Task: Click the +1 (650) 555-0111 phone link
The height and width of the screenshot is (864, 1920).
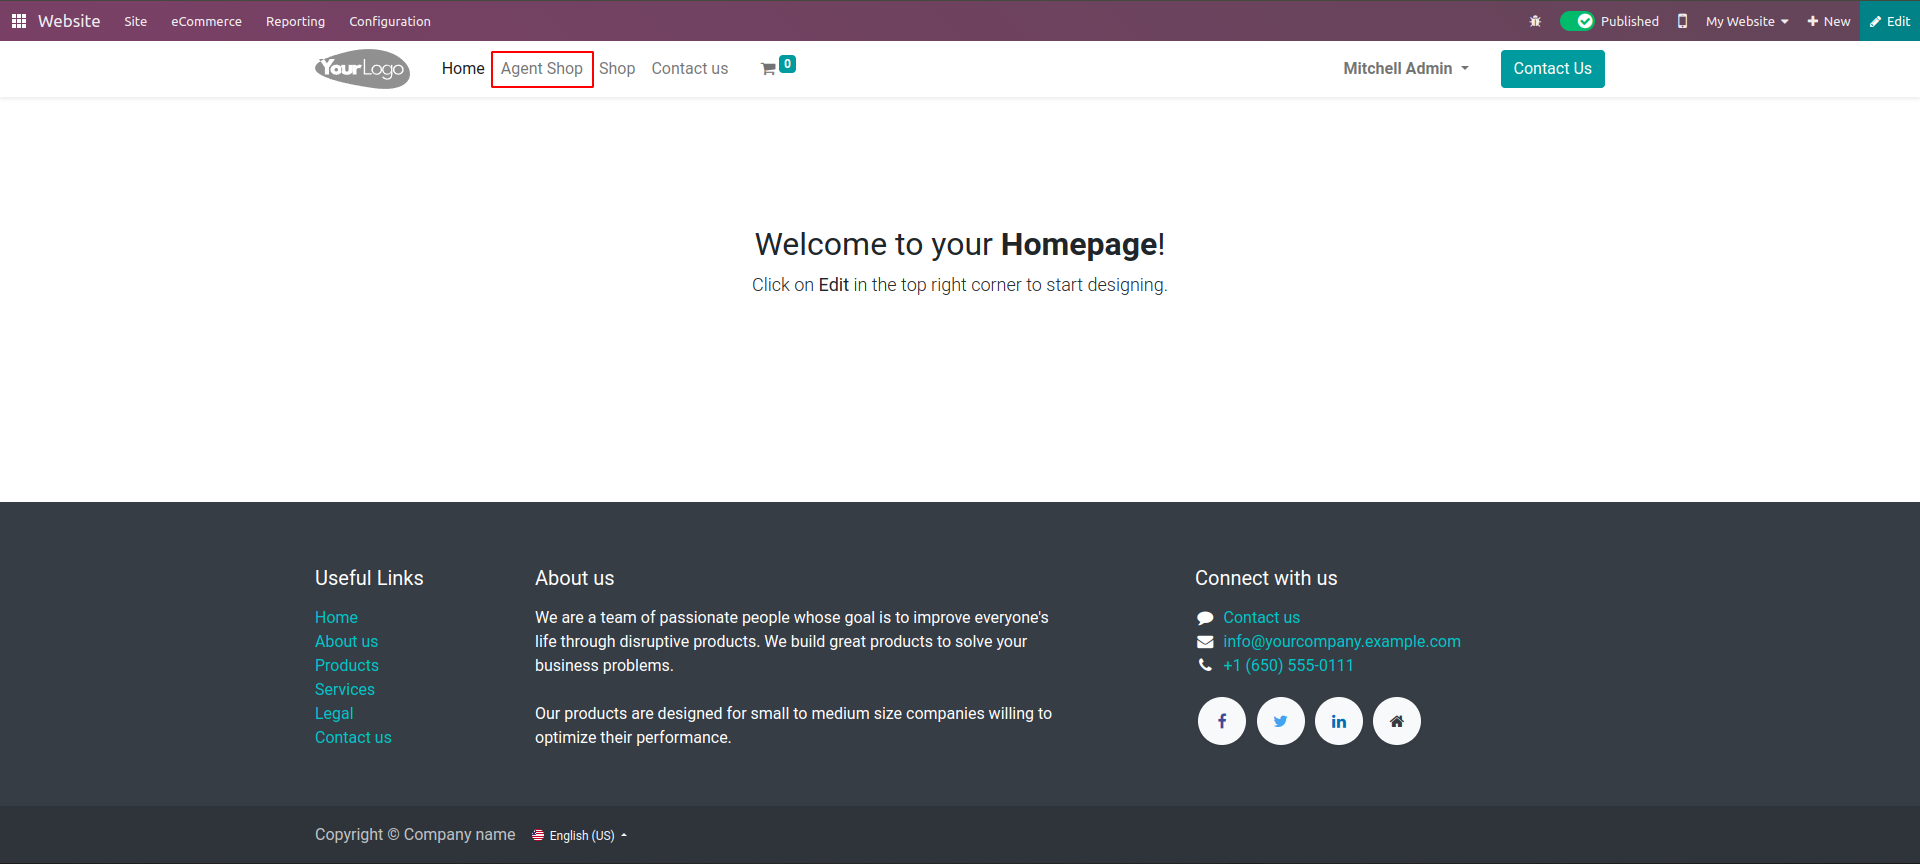Action: [1288, 665]
